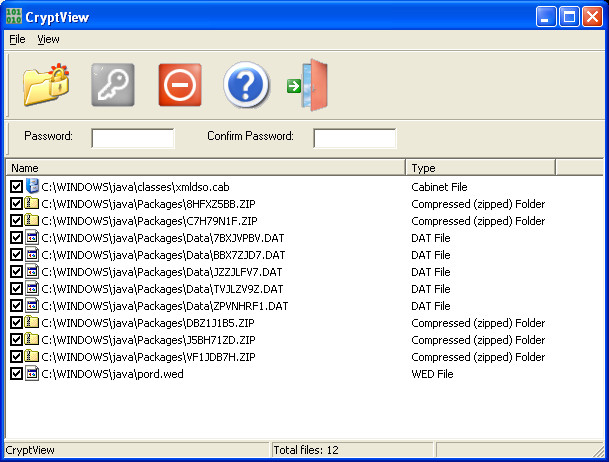Uncheck the TVJLZV9Z.DAT checkbox
This screenshot has height=462, width=609.
[x=16, y=289]
